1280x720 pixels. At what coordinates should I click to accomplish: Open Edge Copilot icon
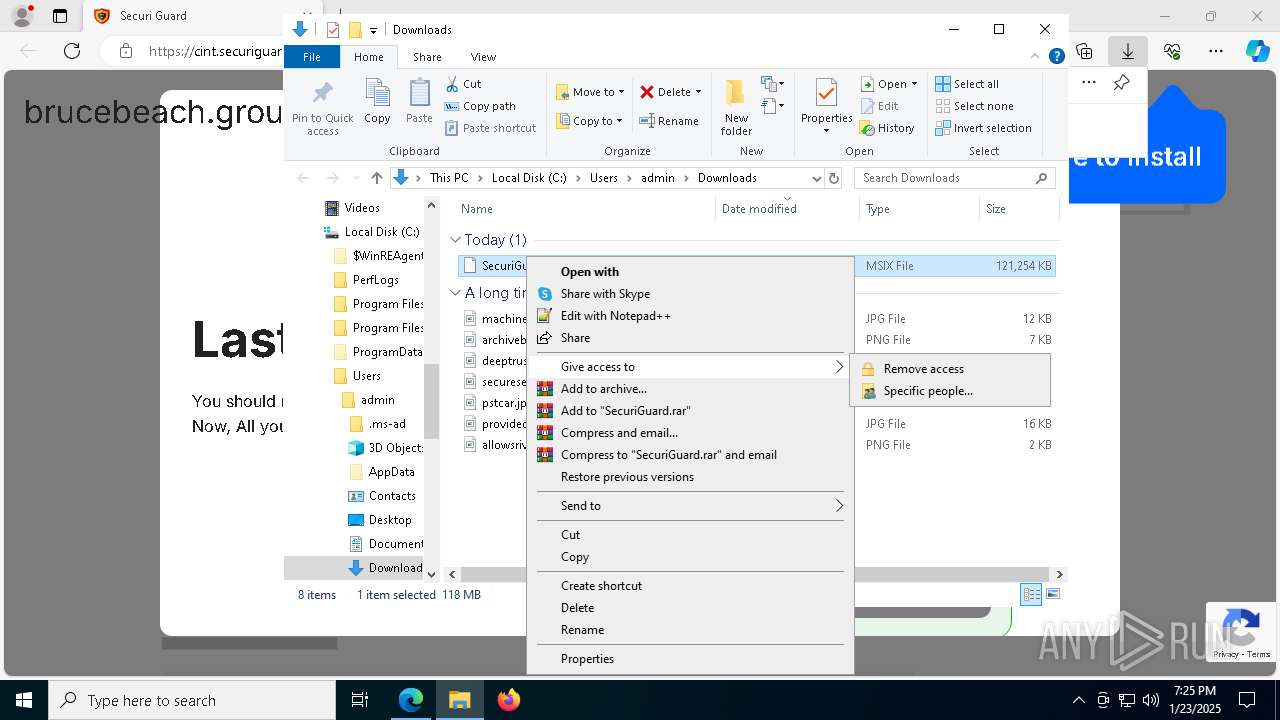point(1257,51)
